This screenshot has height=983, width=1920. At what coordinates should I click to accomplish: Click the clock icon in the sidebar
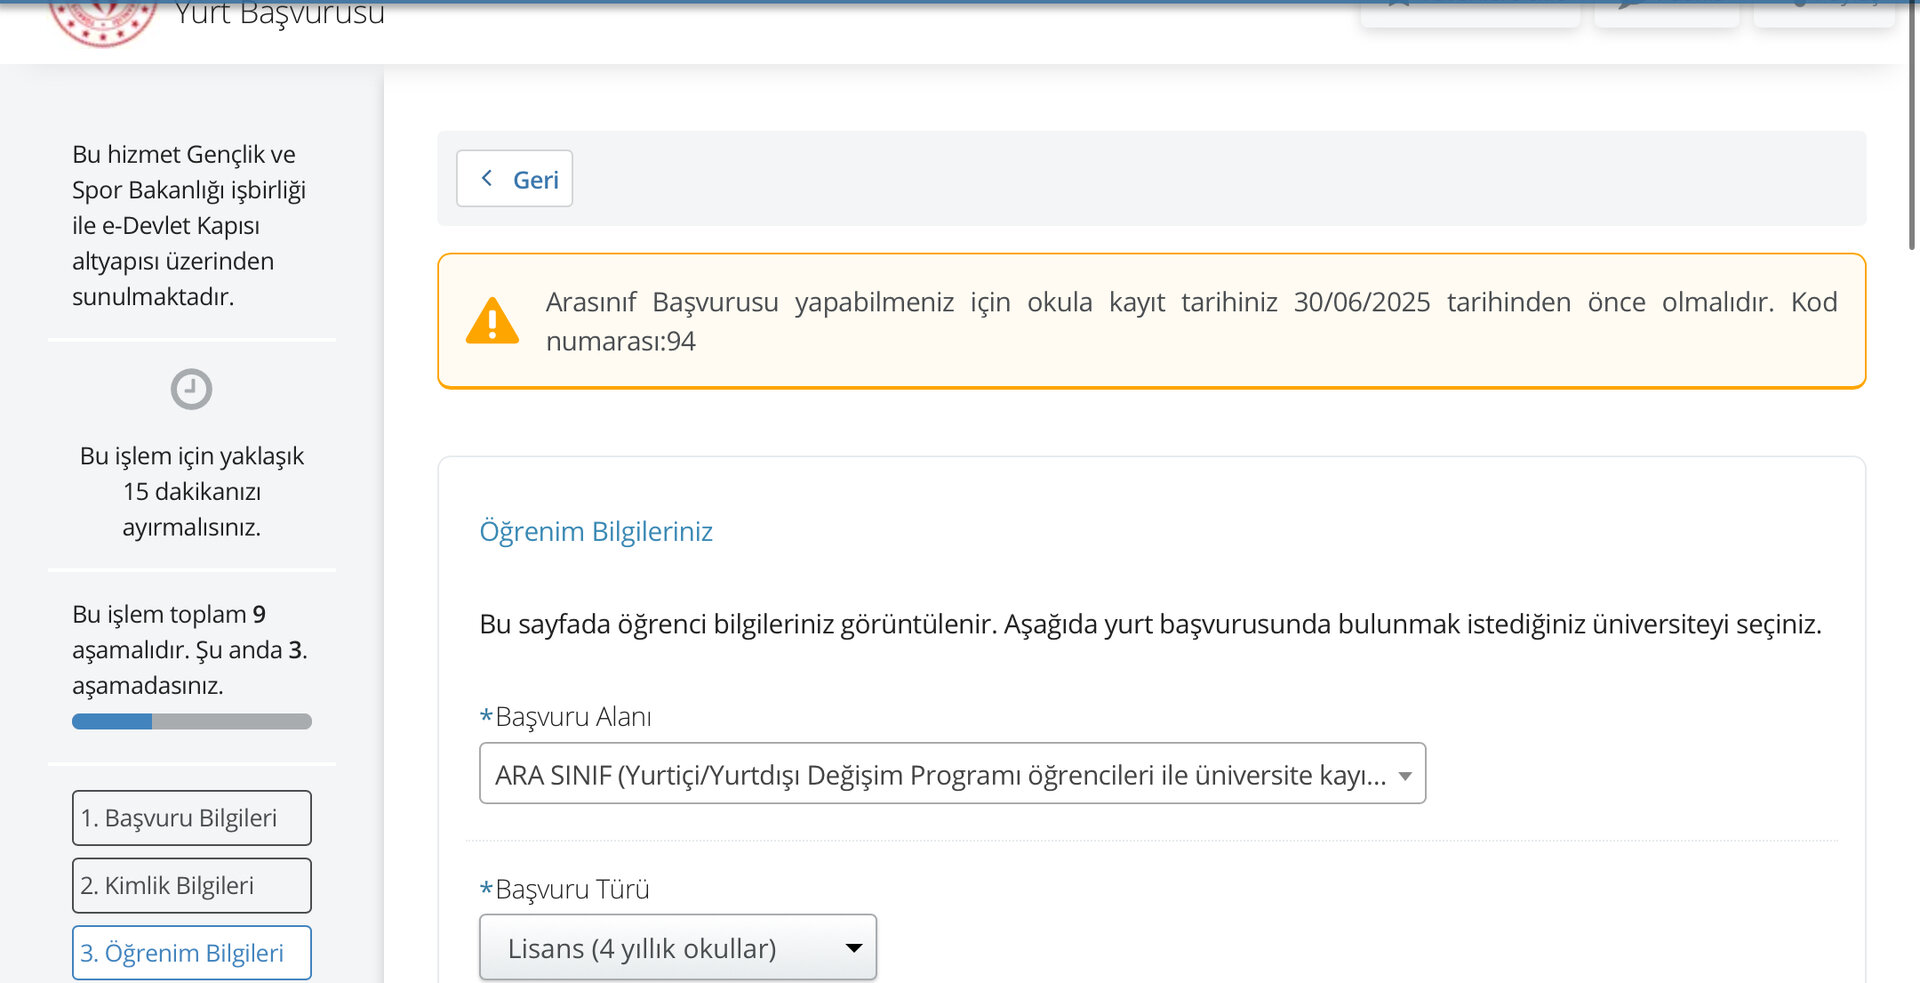191,389
